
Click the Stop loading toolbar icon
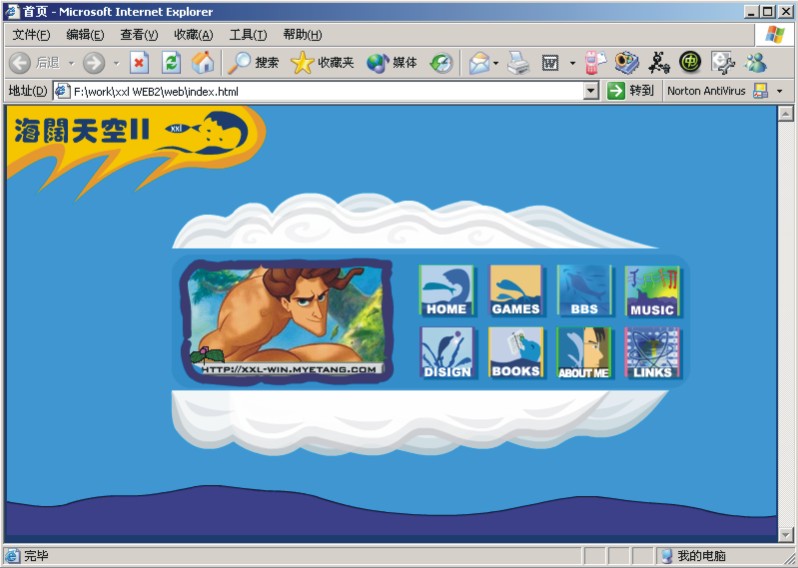coord(139,63)
